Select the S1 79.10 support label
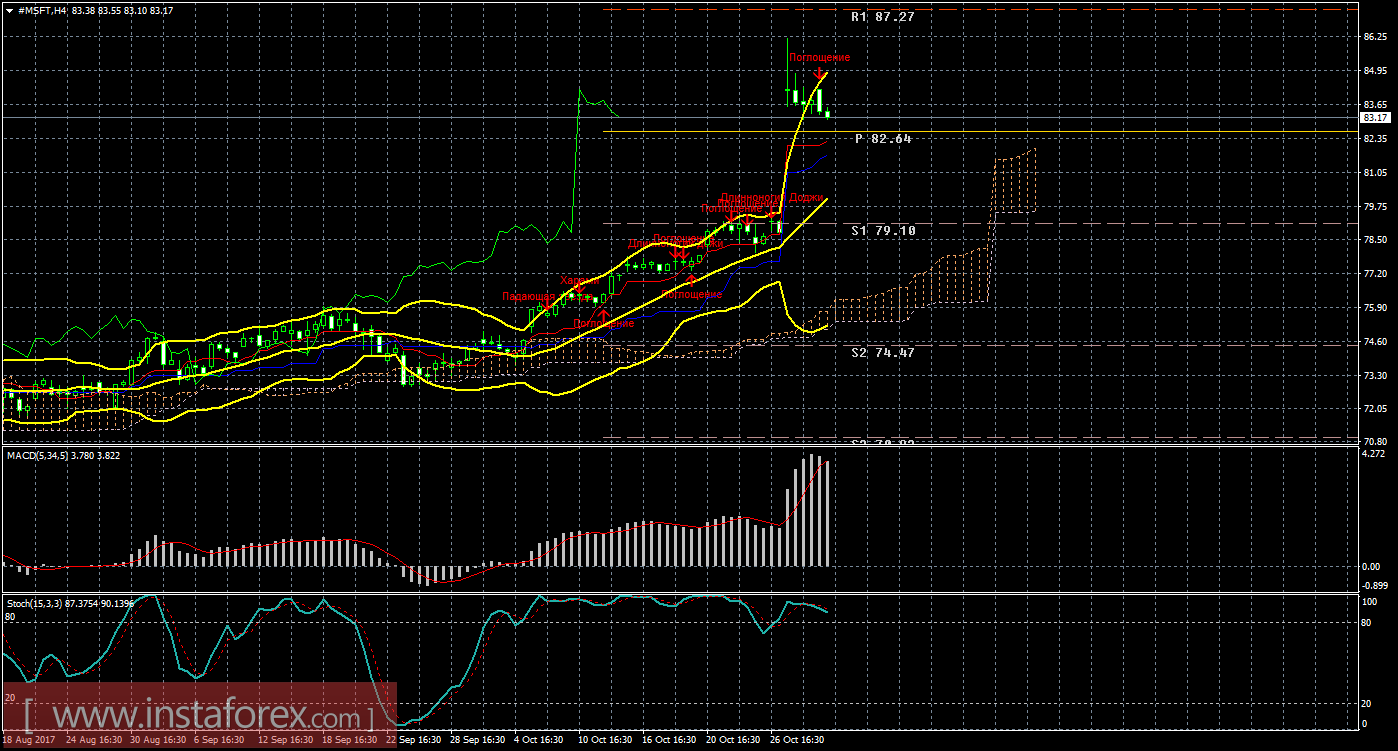This screenshot has height=751, width=1398. pyautogui.click(x=882, y=230)
